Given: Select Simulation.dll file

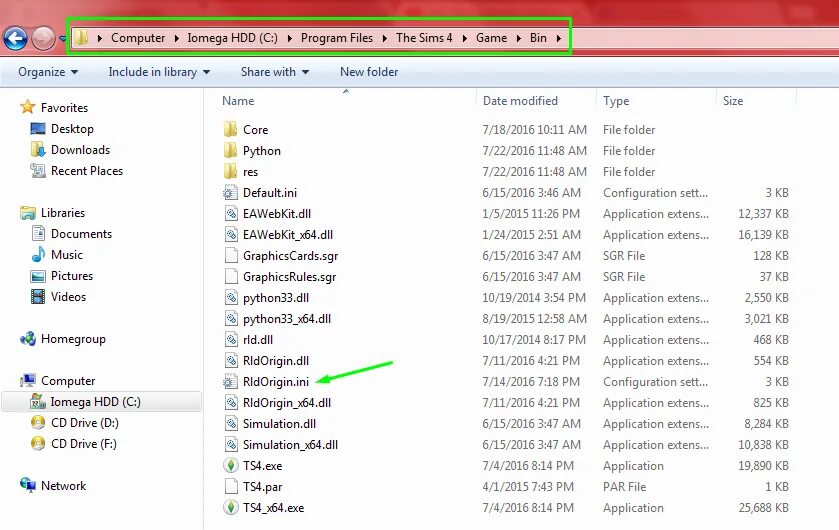Looking at the screenshot, I should point(279,424).
